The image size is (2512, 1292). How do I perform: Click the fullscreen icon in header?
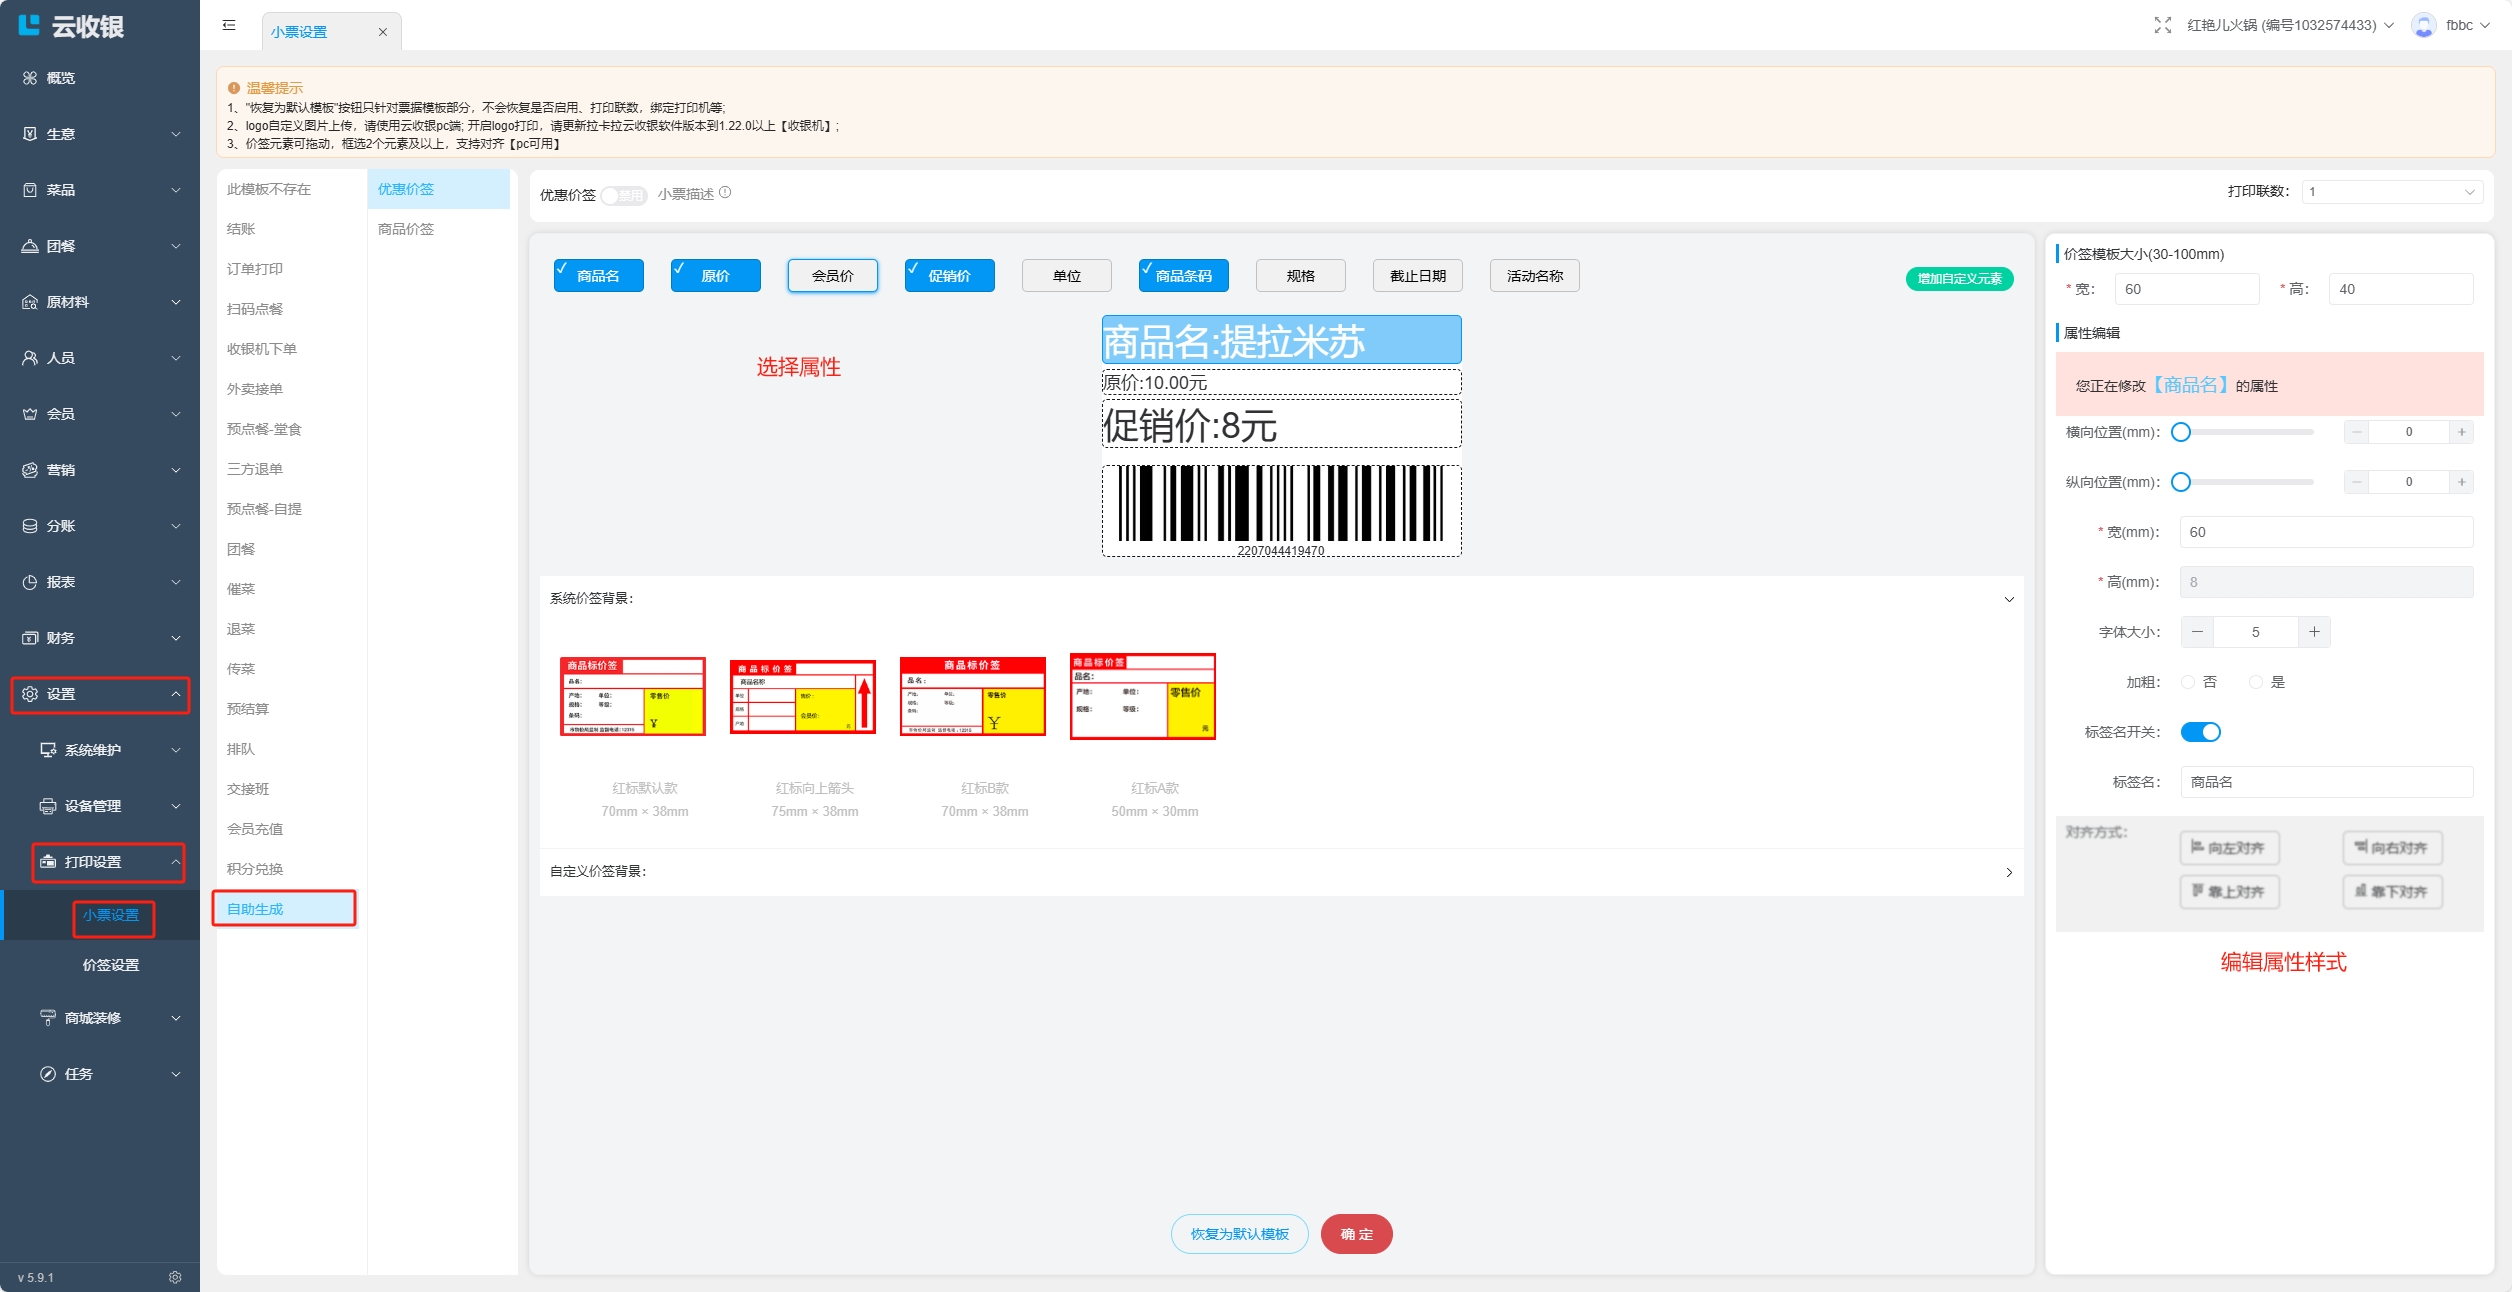pyautogui.click(x=2162, y=25)
